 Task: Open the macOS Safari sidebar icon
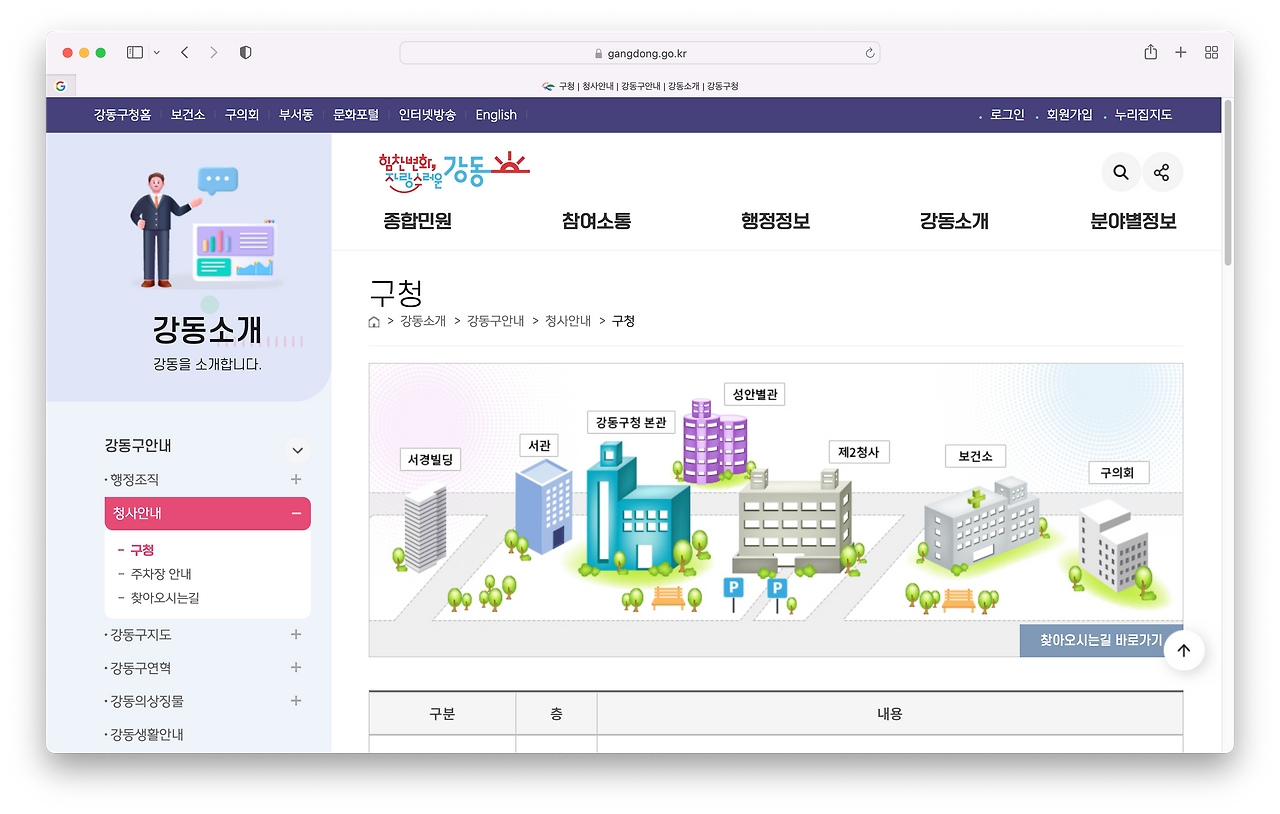(x=133, y=51)
